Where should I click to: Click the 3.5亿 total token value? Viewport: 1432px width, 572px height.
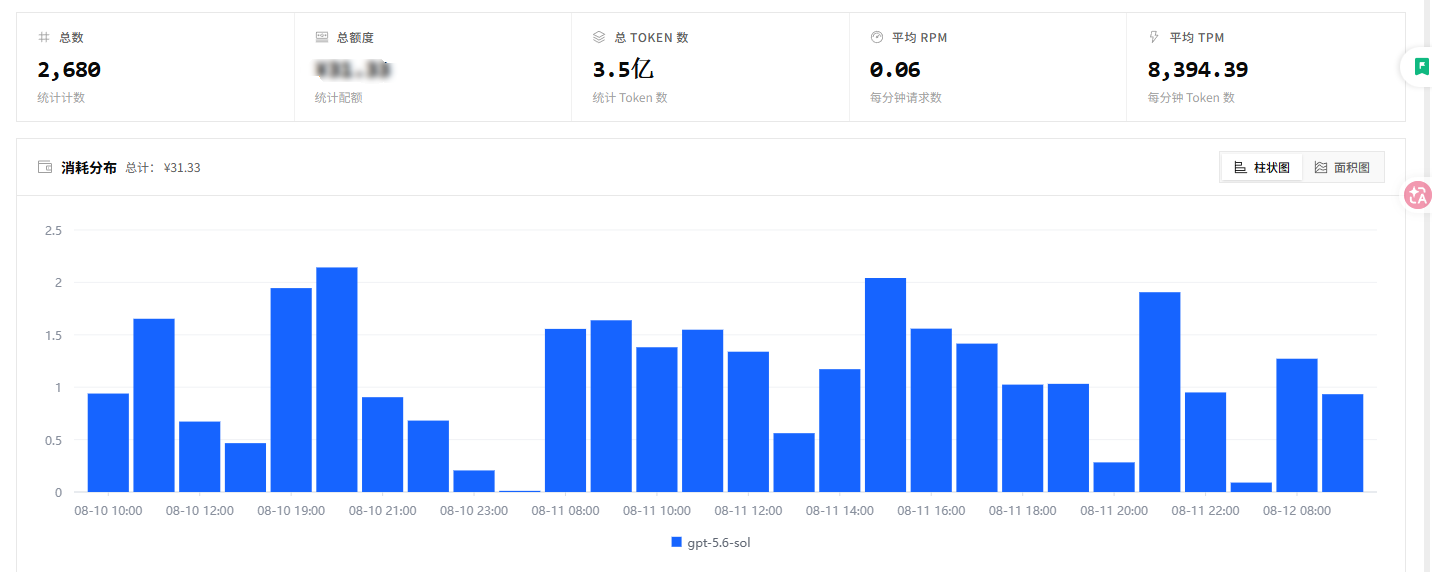[x=623, y=70]
